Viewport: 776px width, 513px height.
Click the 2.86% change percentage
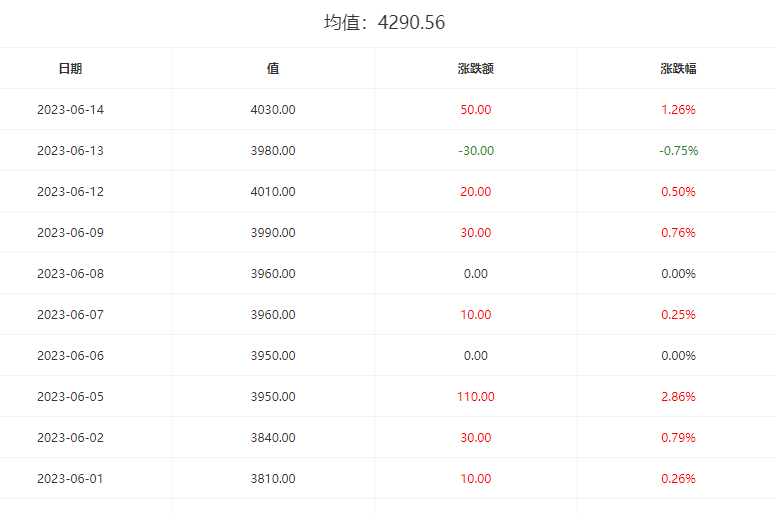tap(678, 397)
